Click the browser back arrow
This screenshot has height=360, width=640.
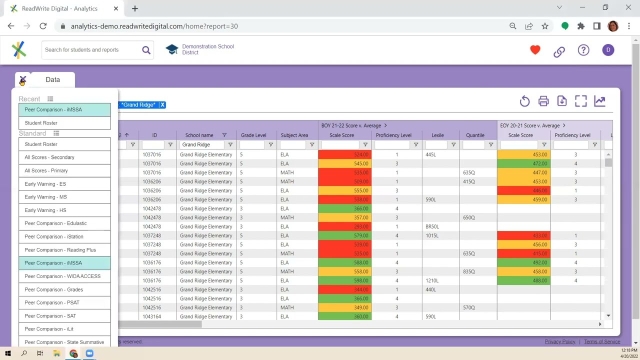[11, 26]
